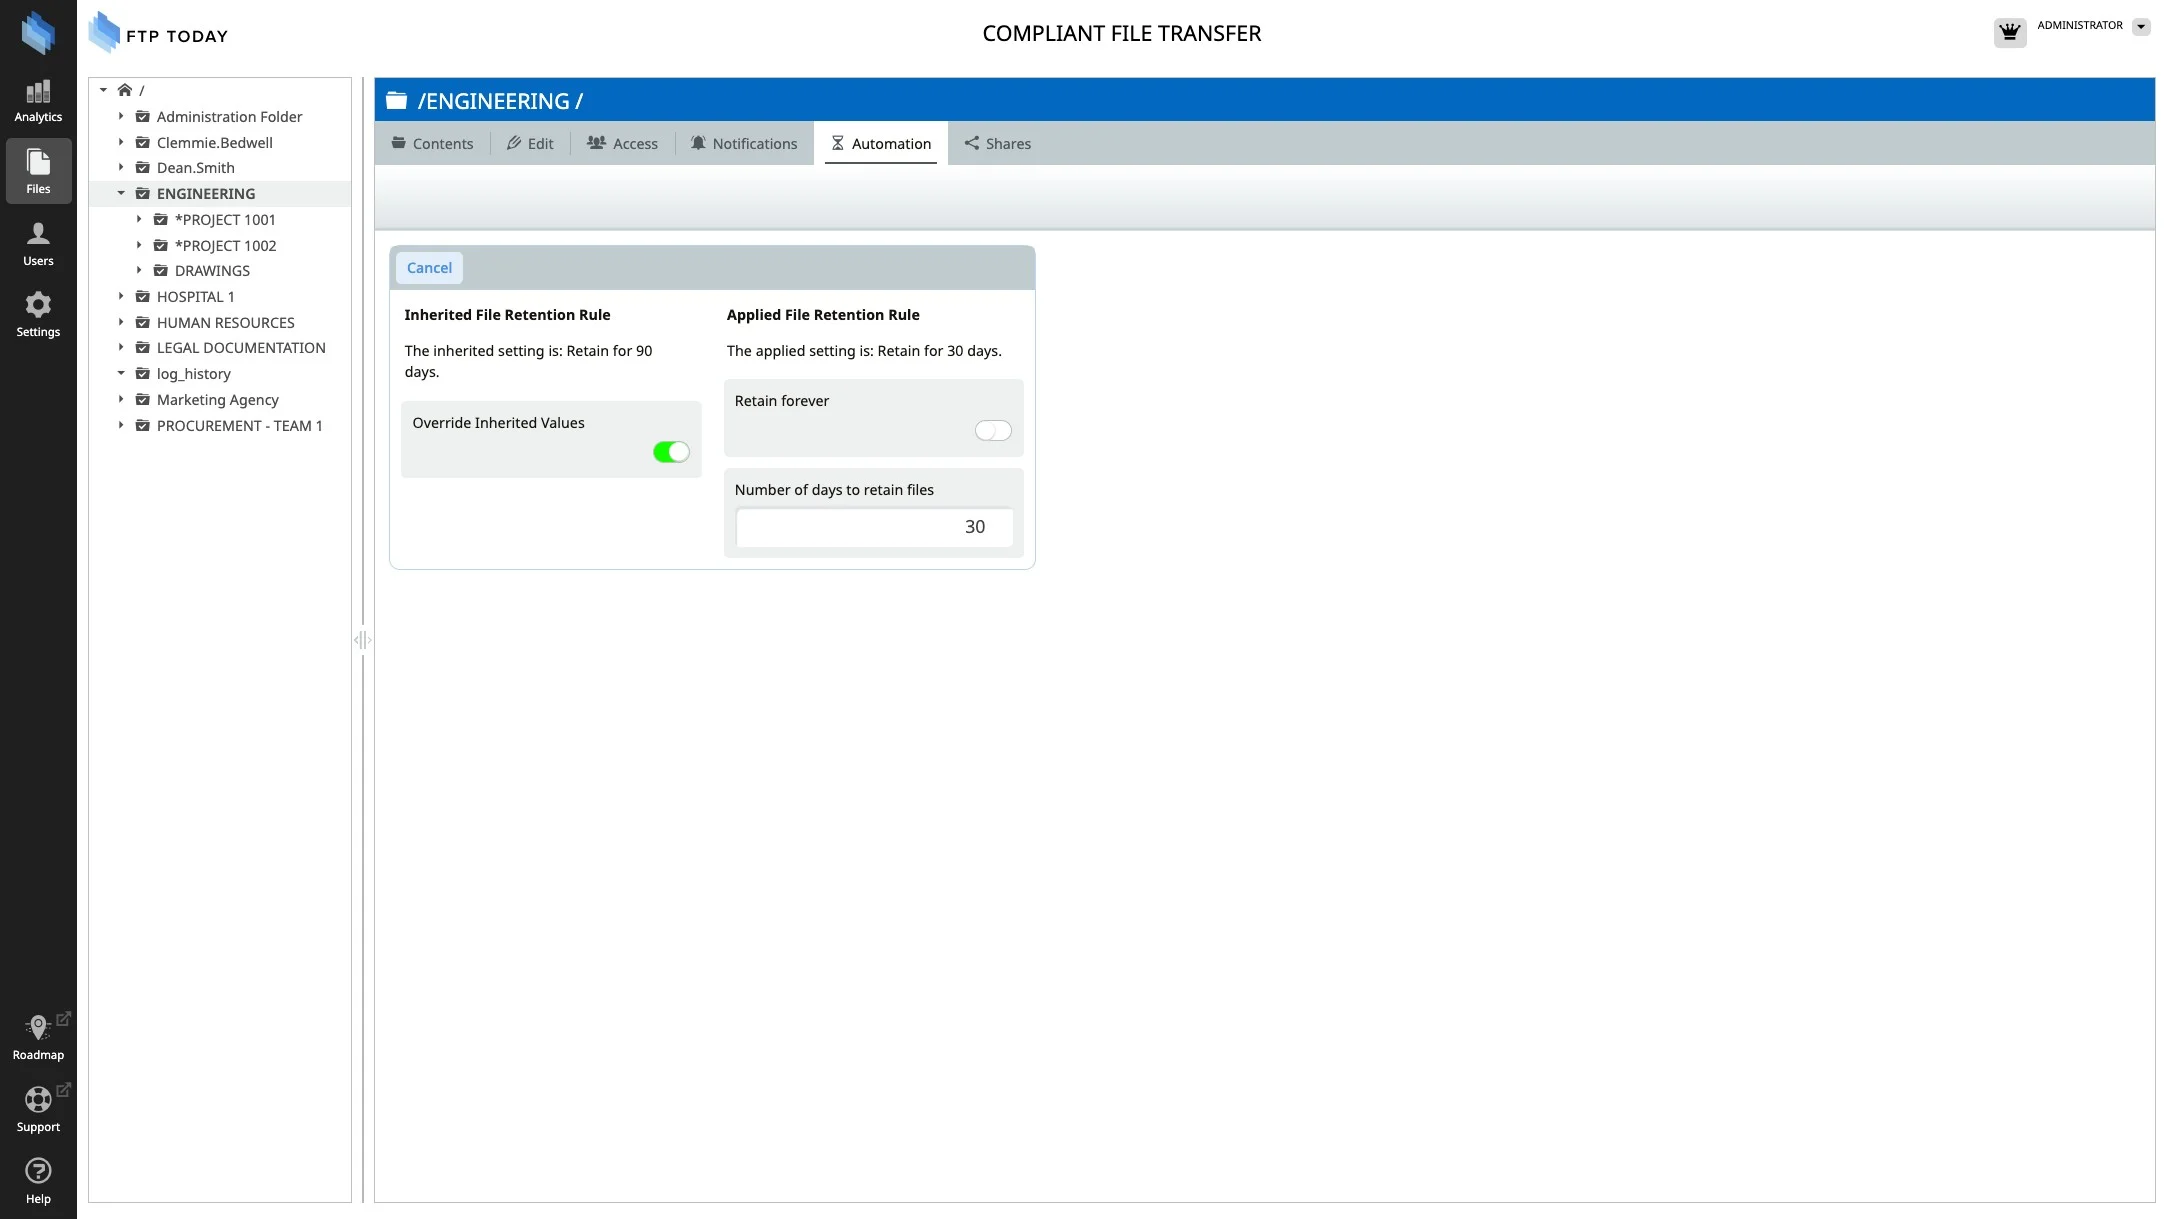Open the Administrator account dropdown arrow
2167x1219 pixels.
(x=2140, y=27)
